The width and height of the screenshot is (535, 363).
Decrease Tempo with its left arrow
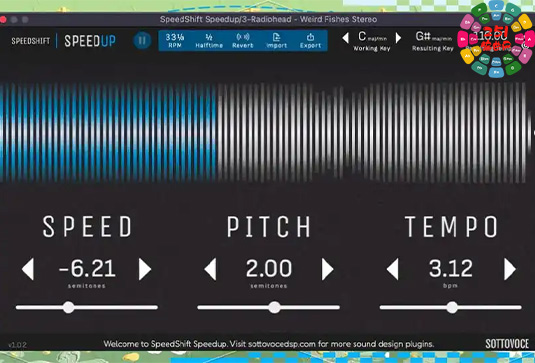(392, 269)
